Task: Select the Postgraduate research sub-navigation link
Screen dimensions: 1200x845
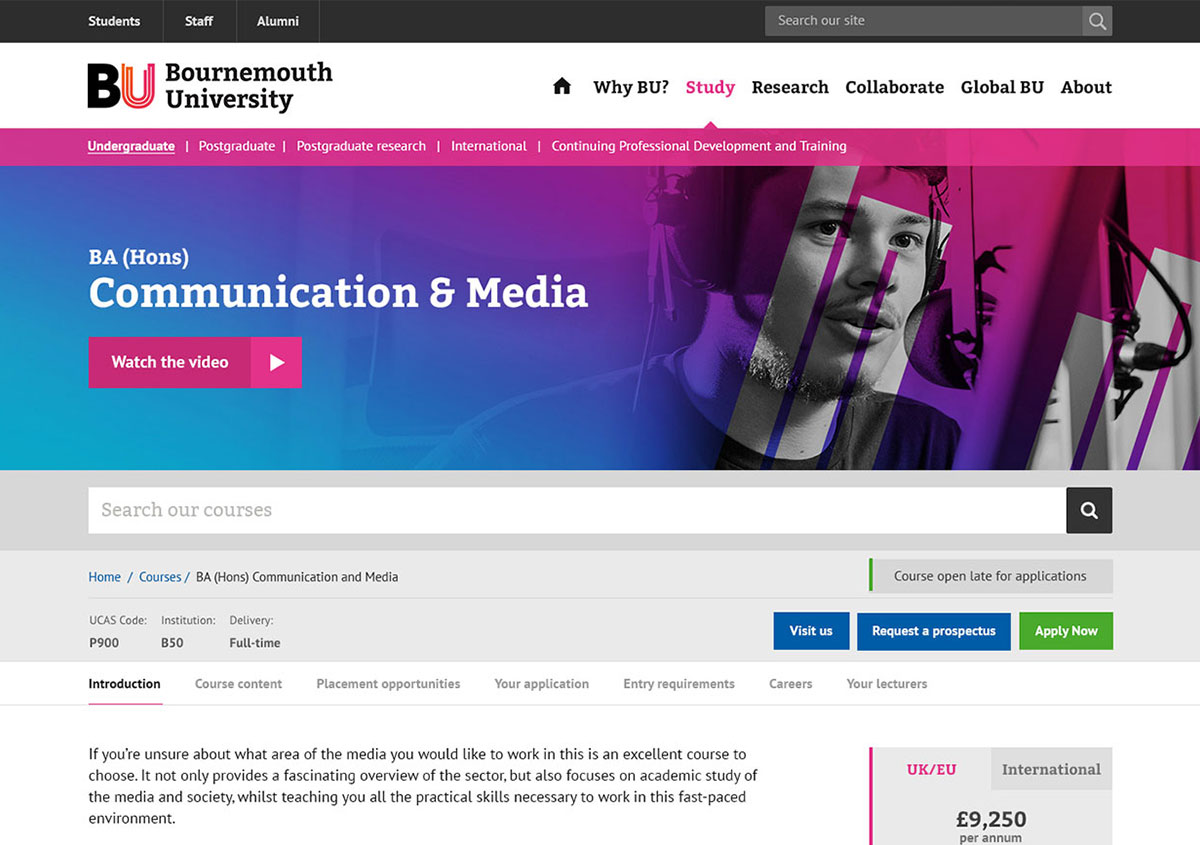Action: pos(361,146)
